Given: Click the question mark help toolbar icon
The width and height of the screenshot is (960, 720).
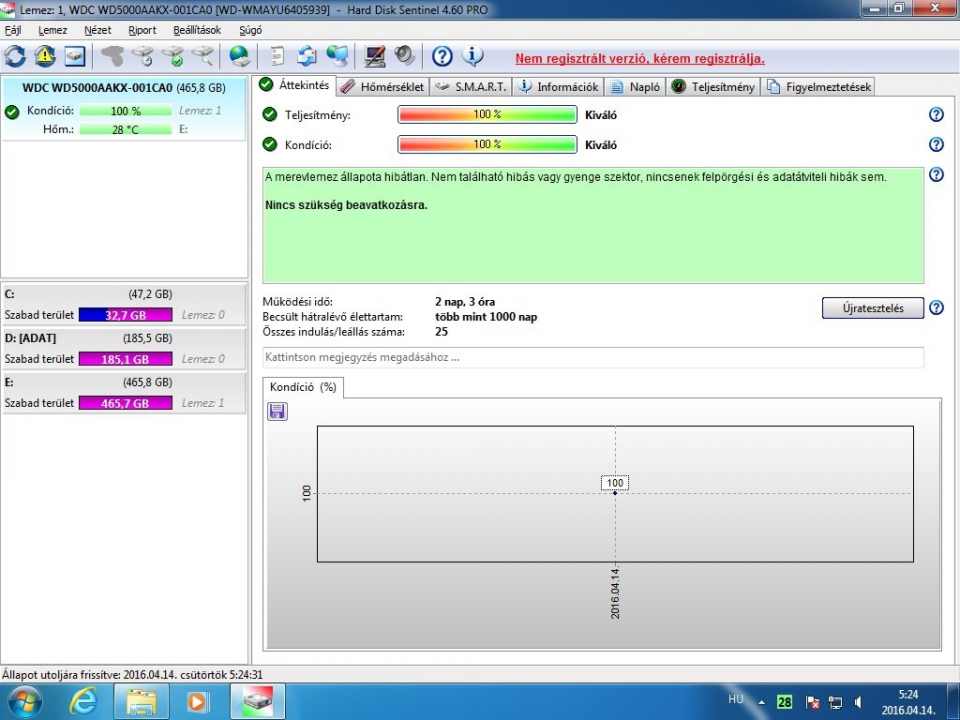Looking at the screenshot, I should pos(442,56).
